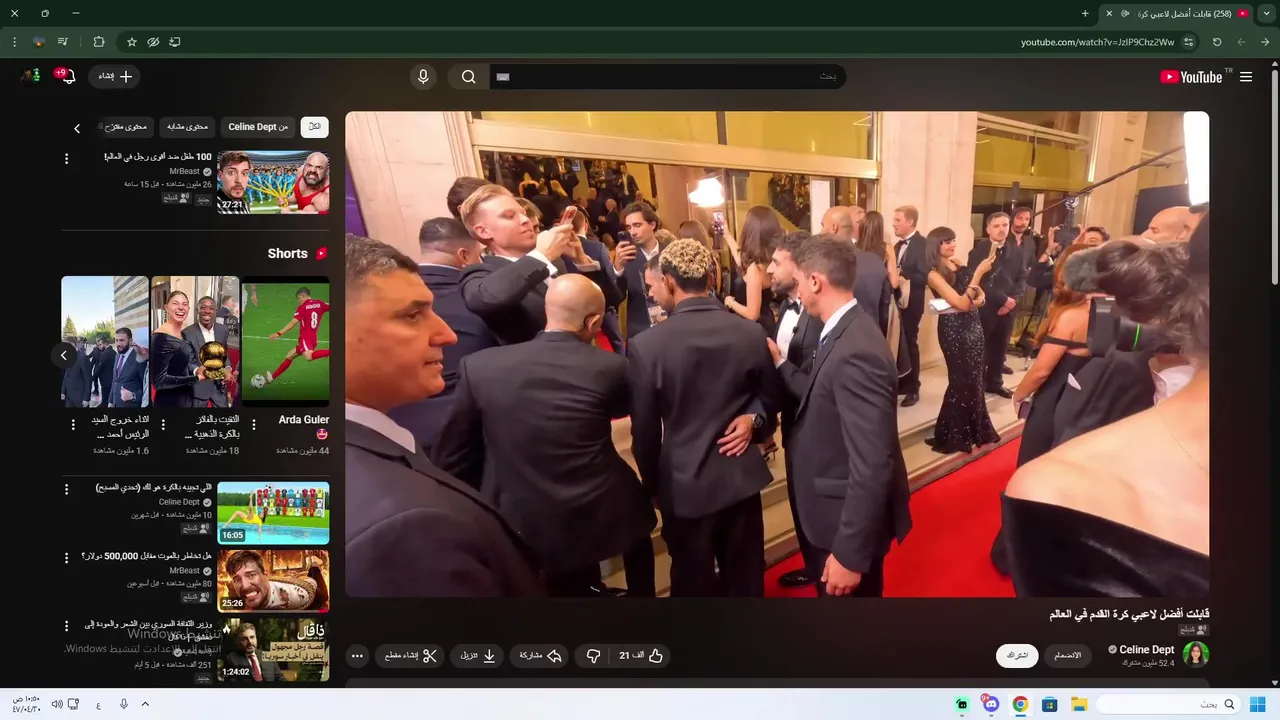Viewport: 1280px width, 720px height.
Task: Start voice search with the microphone
Action: (423, 77)
